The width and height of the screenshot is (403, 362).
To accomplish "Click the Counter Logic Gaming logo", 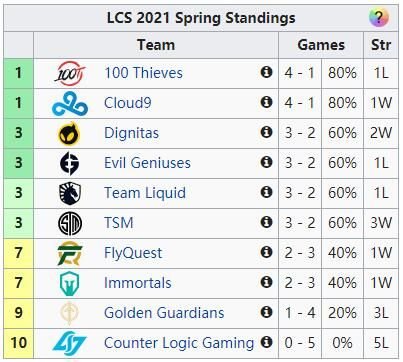I will pos(70,343).
